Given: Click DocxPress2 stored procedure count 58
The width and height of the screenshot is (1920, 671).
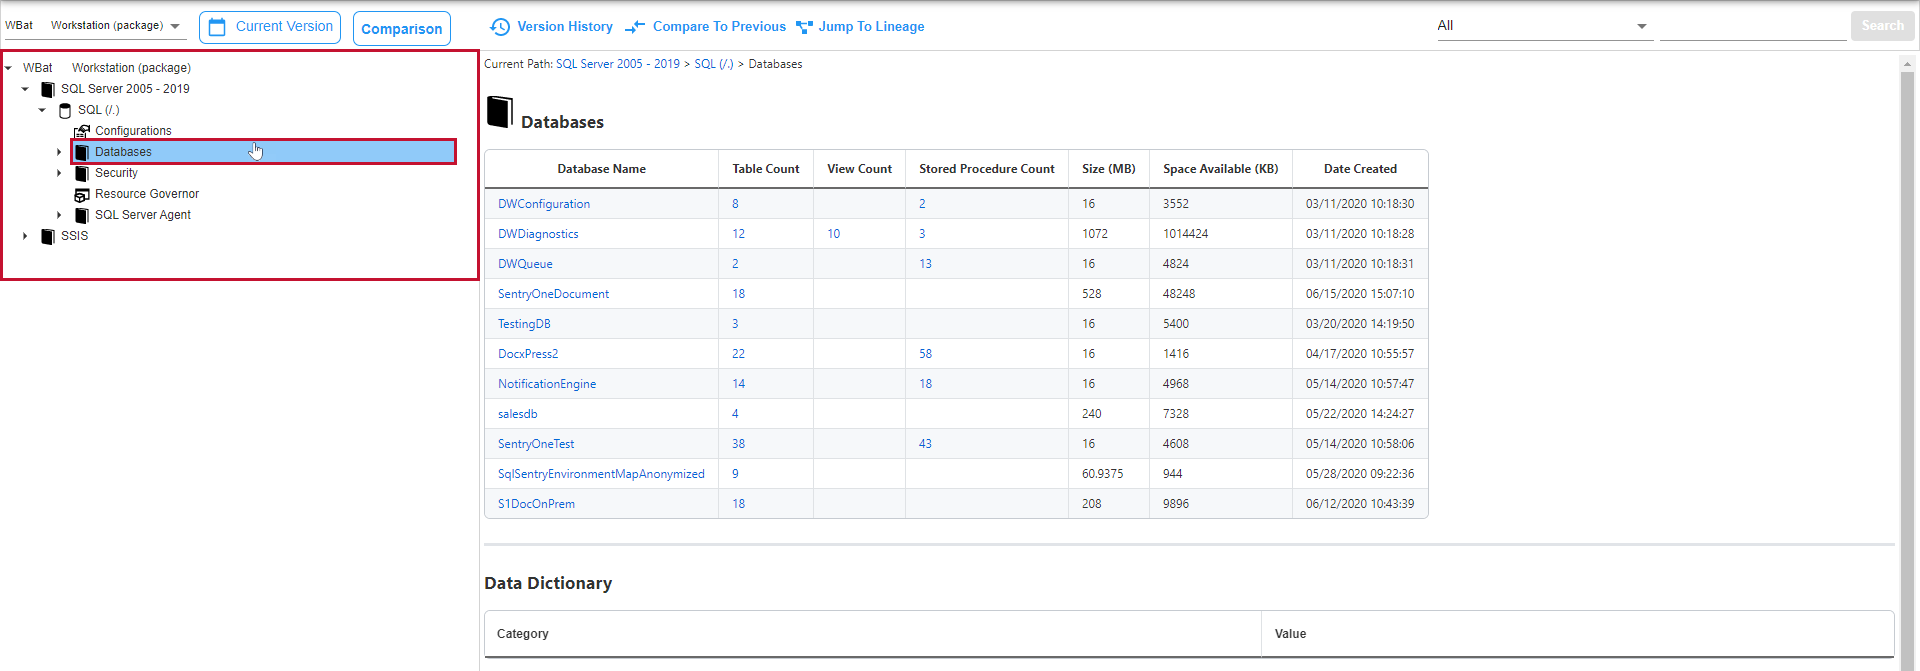Looking at the screenshot, I should pyautogui.click(x=926, y=354).
